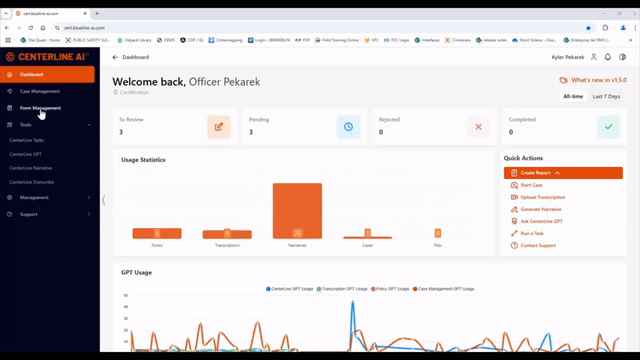Open the tab search dropdown
The width and height of the screenshot is (640, 360).
[6, 13]
